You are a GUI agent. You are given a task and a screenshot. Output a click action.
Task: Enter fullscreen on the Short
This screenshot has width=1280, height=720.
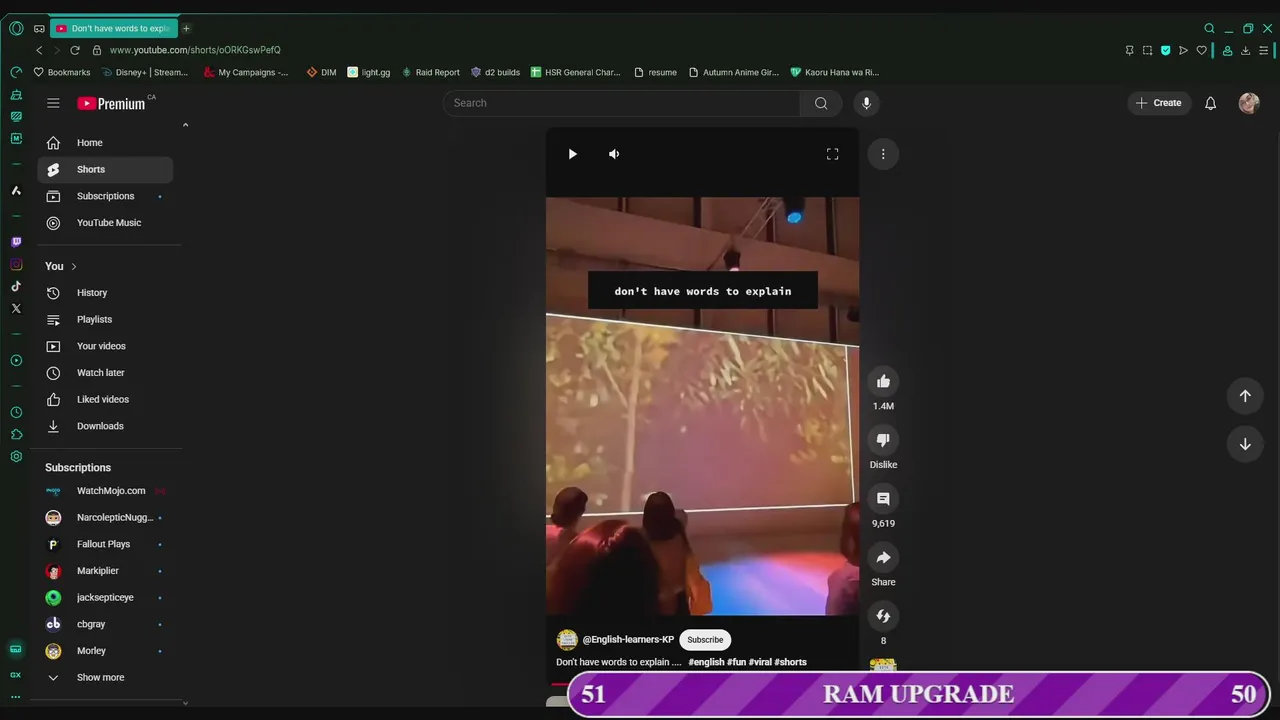point(832,154)
